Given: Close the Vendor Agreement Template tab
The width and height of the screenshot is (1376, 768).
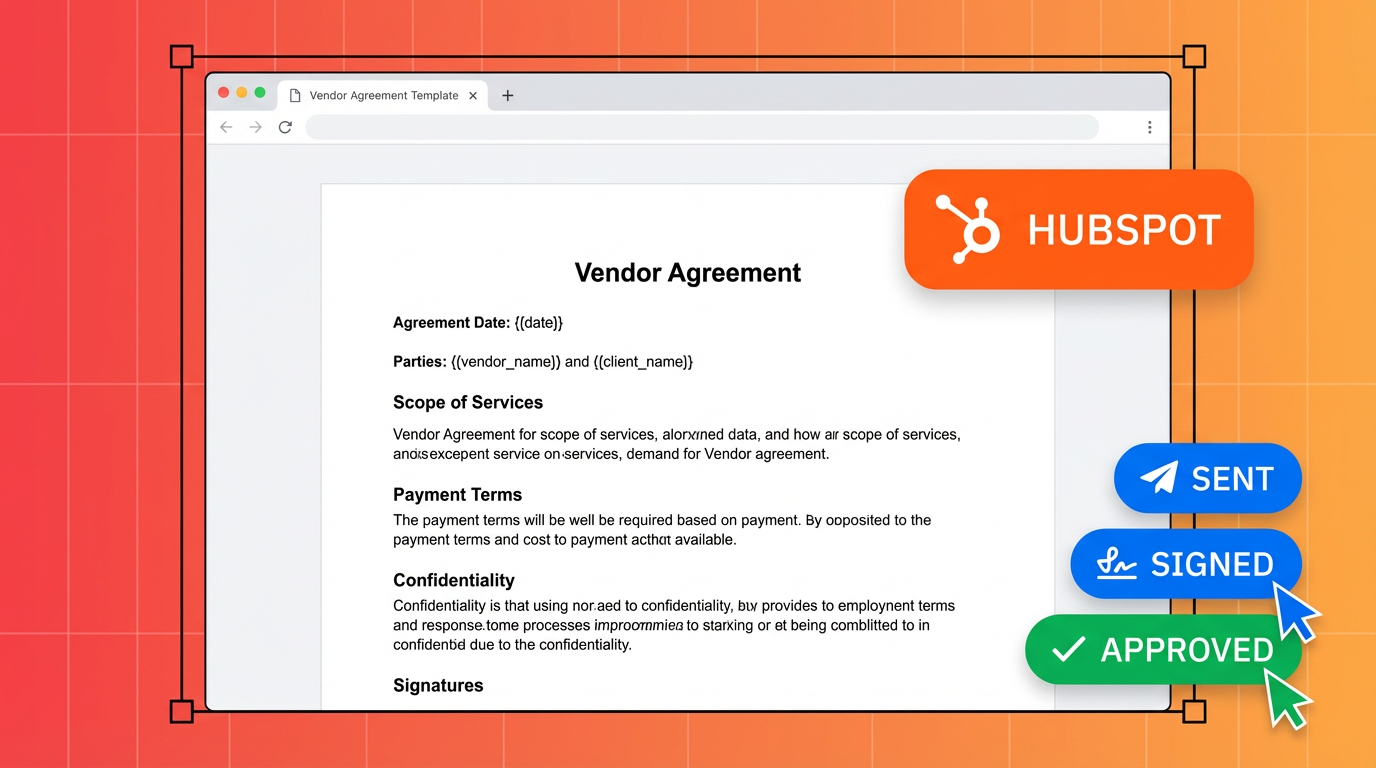Looking at the screenshot, I should pyautogui.click(x=473, y=96).
